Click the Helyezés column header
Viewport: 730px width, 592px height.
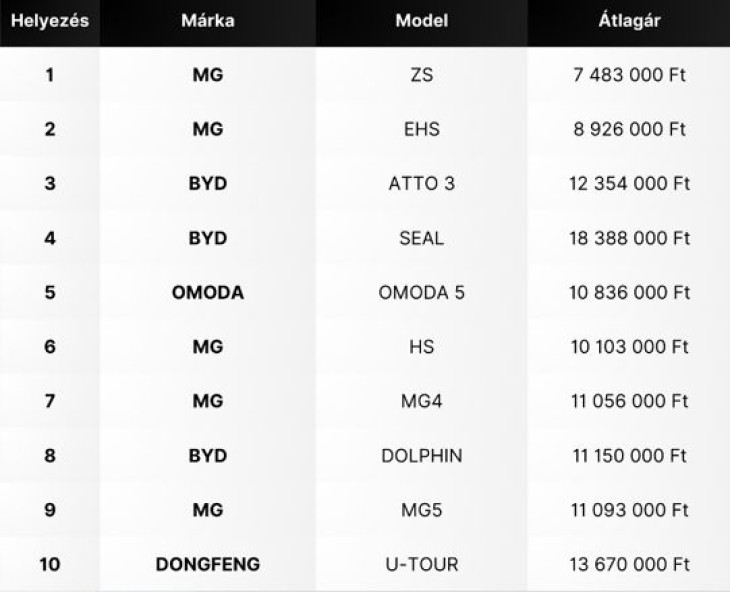point(50,21)
